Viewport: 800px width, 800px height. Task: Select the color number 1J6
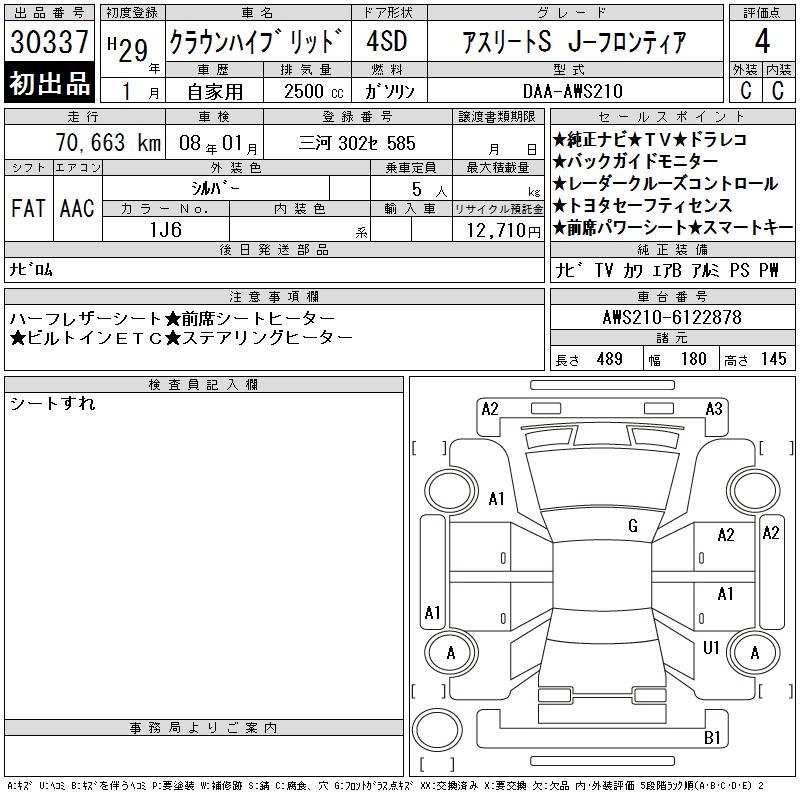[x=165, y=230]
